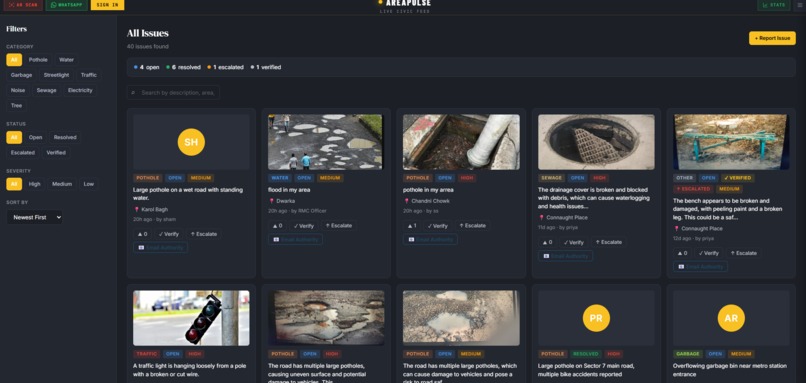806x383 pixels.
Task: Verify the broken bench issue
Action: click(x=709, y=253)
